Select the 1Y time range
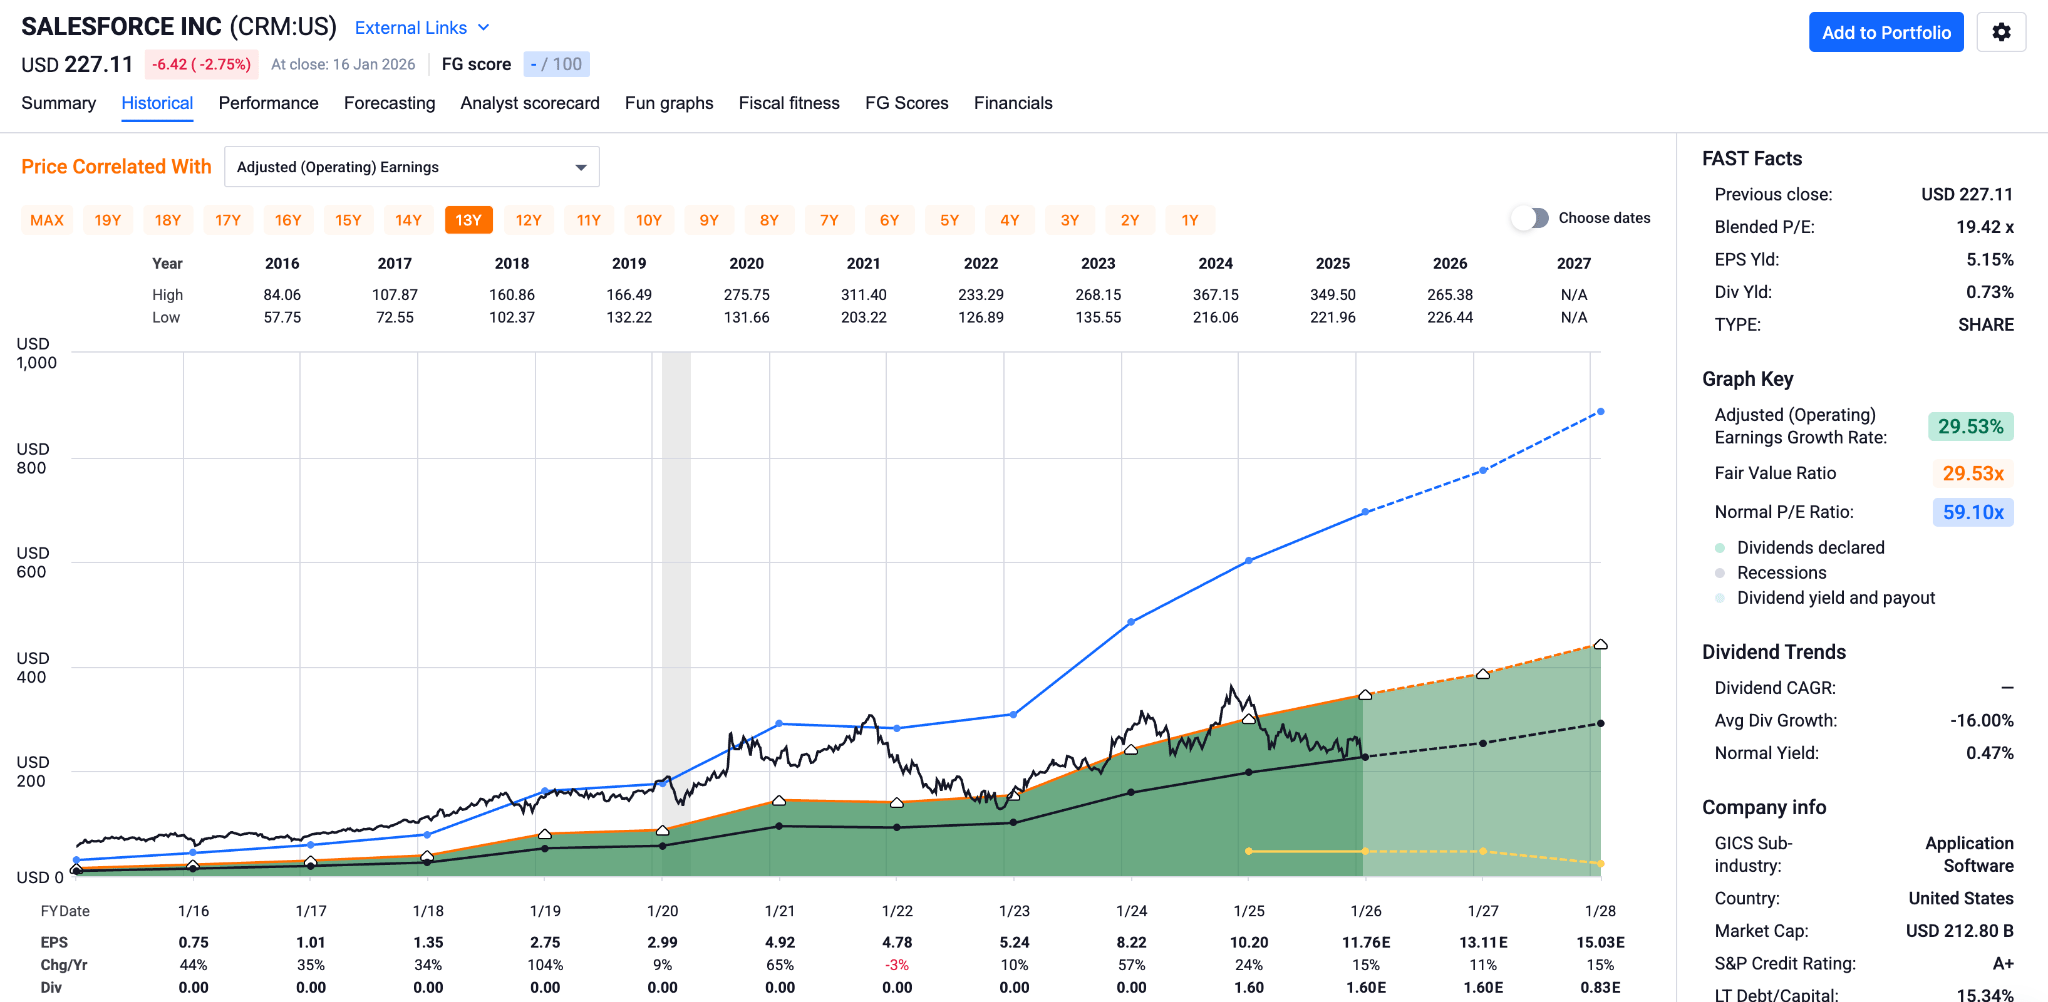The height and width of the screenshot is (1002, 2048). point(1189,219)
